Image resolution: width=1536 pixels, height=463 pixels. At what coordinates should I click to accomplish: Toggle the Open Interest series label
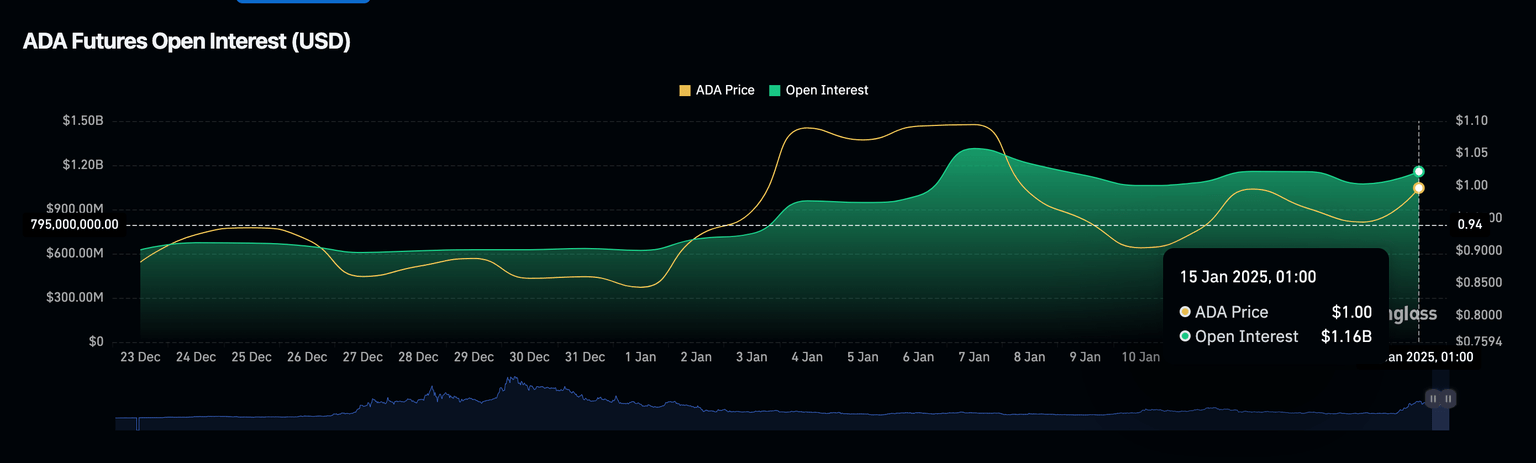826,90
